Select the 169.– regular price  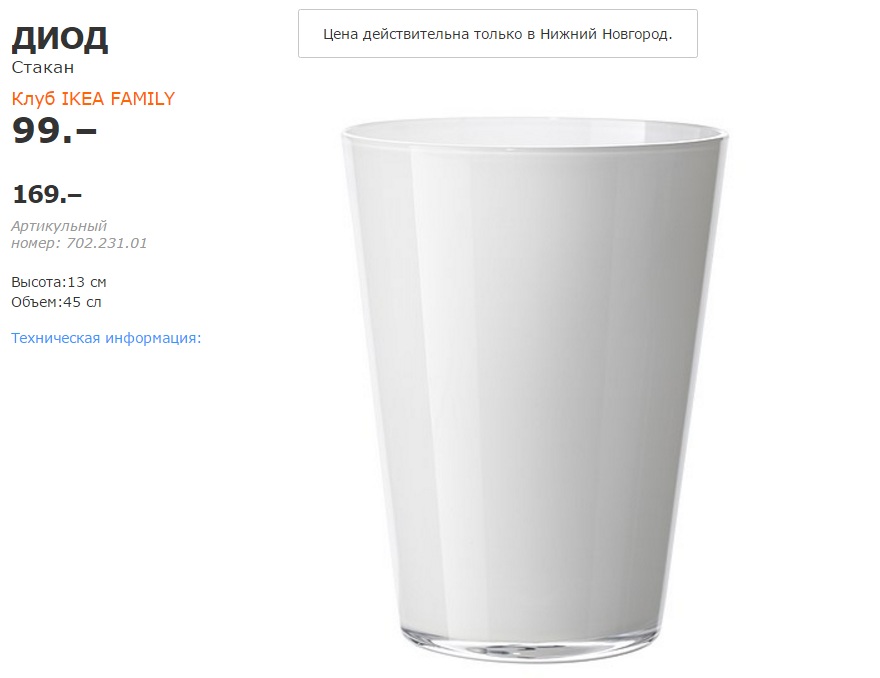pos(47,194)
